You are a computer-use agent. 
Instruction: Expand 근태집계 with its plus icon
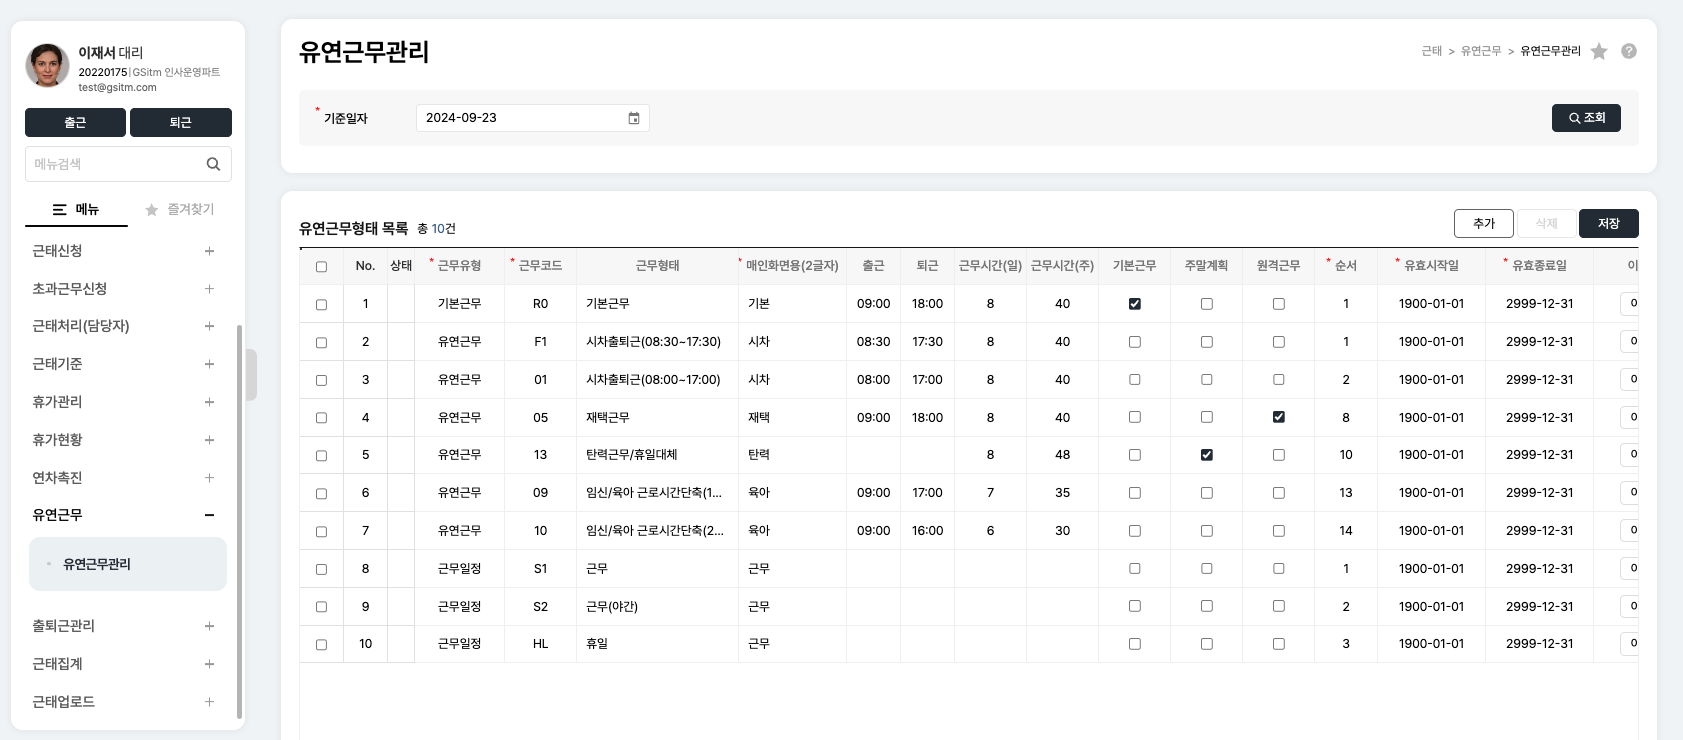pyautogui.click(x=209, y=664)
